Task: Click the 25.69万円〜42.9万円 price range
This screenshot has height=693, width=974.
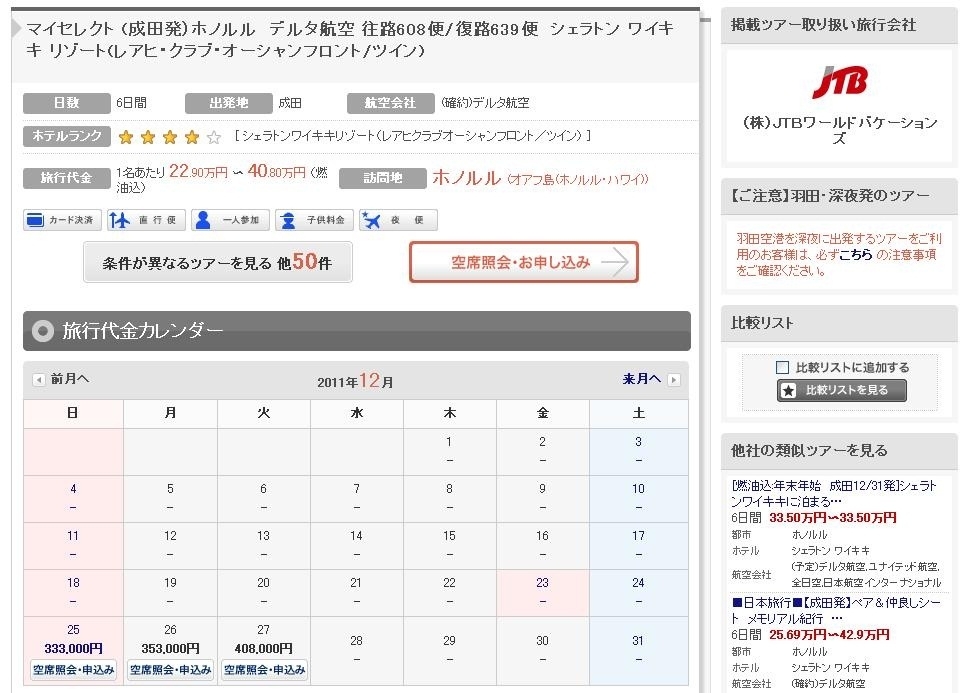Action: click(829, 635)
